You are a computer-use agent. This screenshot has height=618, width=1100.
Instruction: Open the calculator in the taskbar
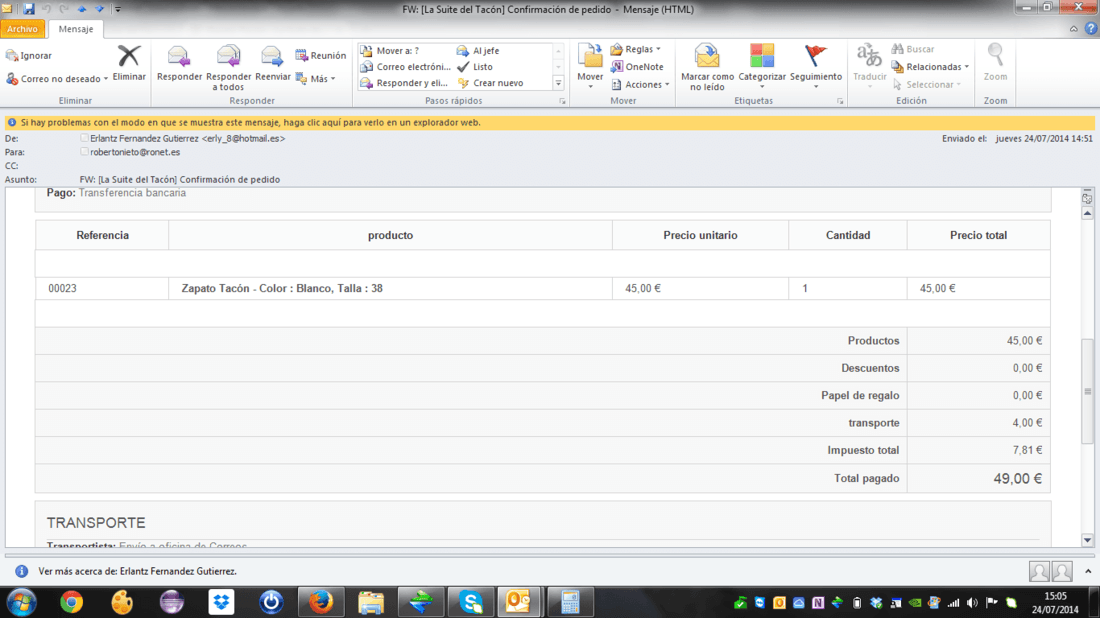pos(570,602)
